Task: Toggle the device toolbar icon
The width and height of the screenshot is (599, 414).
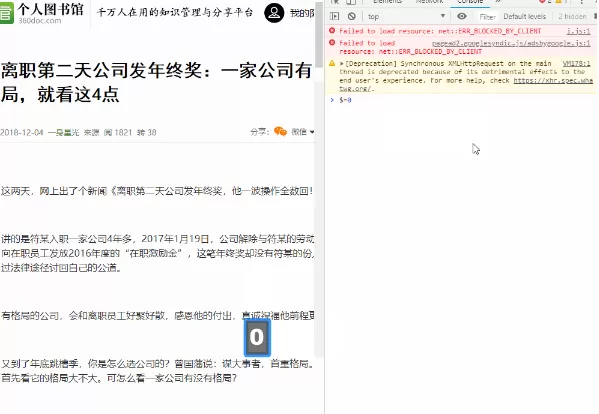Action: (x=350, y=2)
